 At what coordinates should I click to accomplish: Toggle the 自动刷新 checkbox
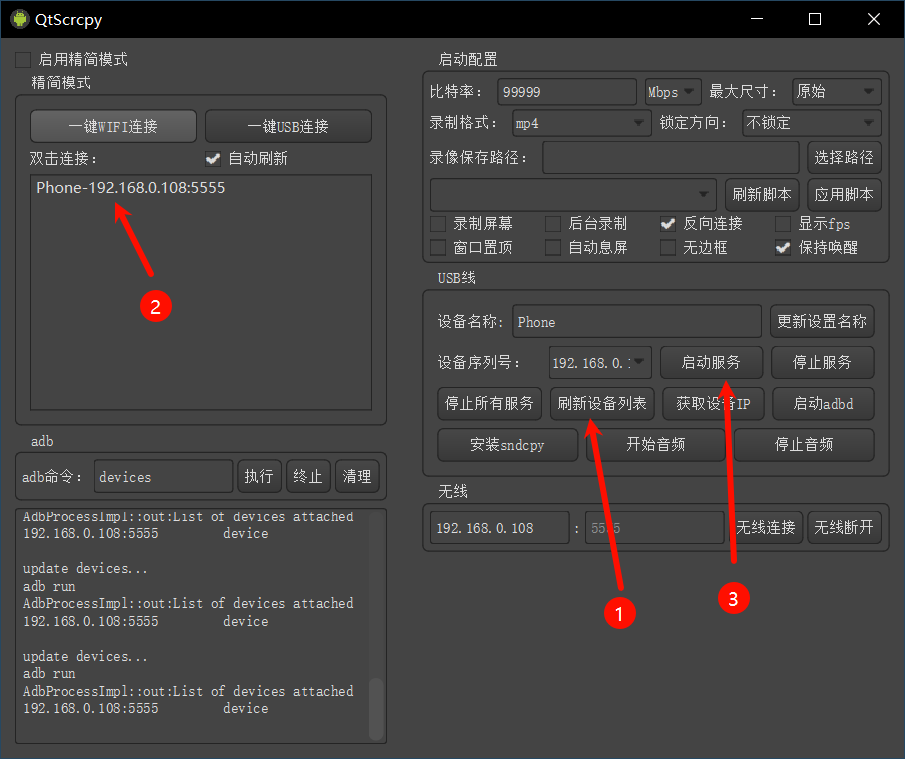(212, 158)
